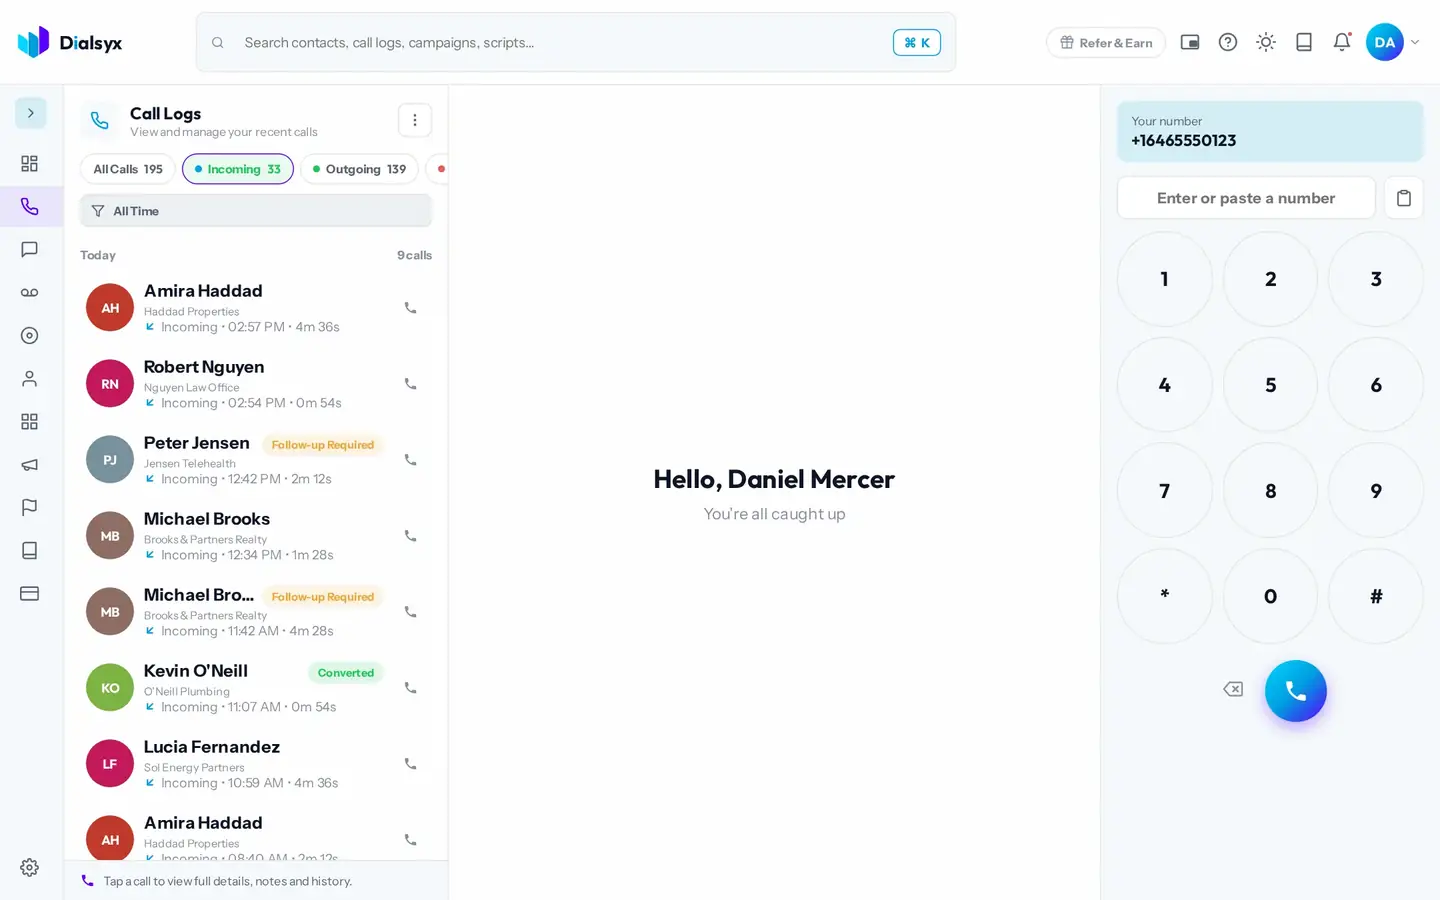
Task: Click the notifications bell icon
Action: point(1342,42)
